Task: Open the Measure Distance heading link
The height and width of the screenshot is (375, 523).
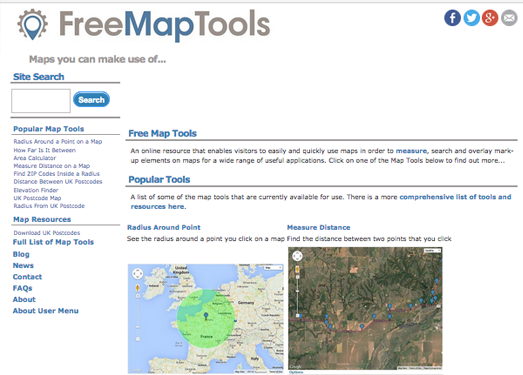Action: tap(319, 228)
